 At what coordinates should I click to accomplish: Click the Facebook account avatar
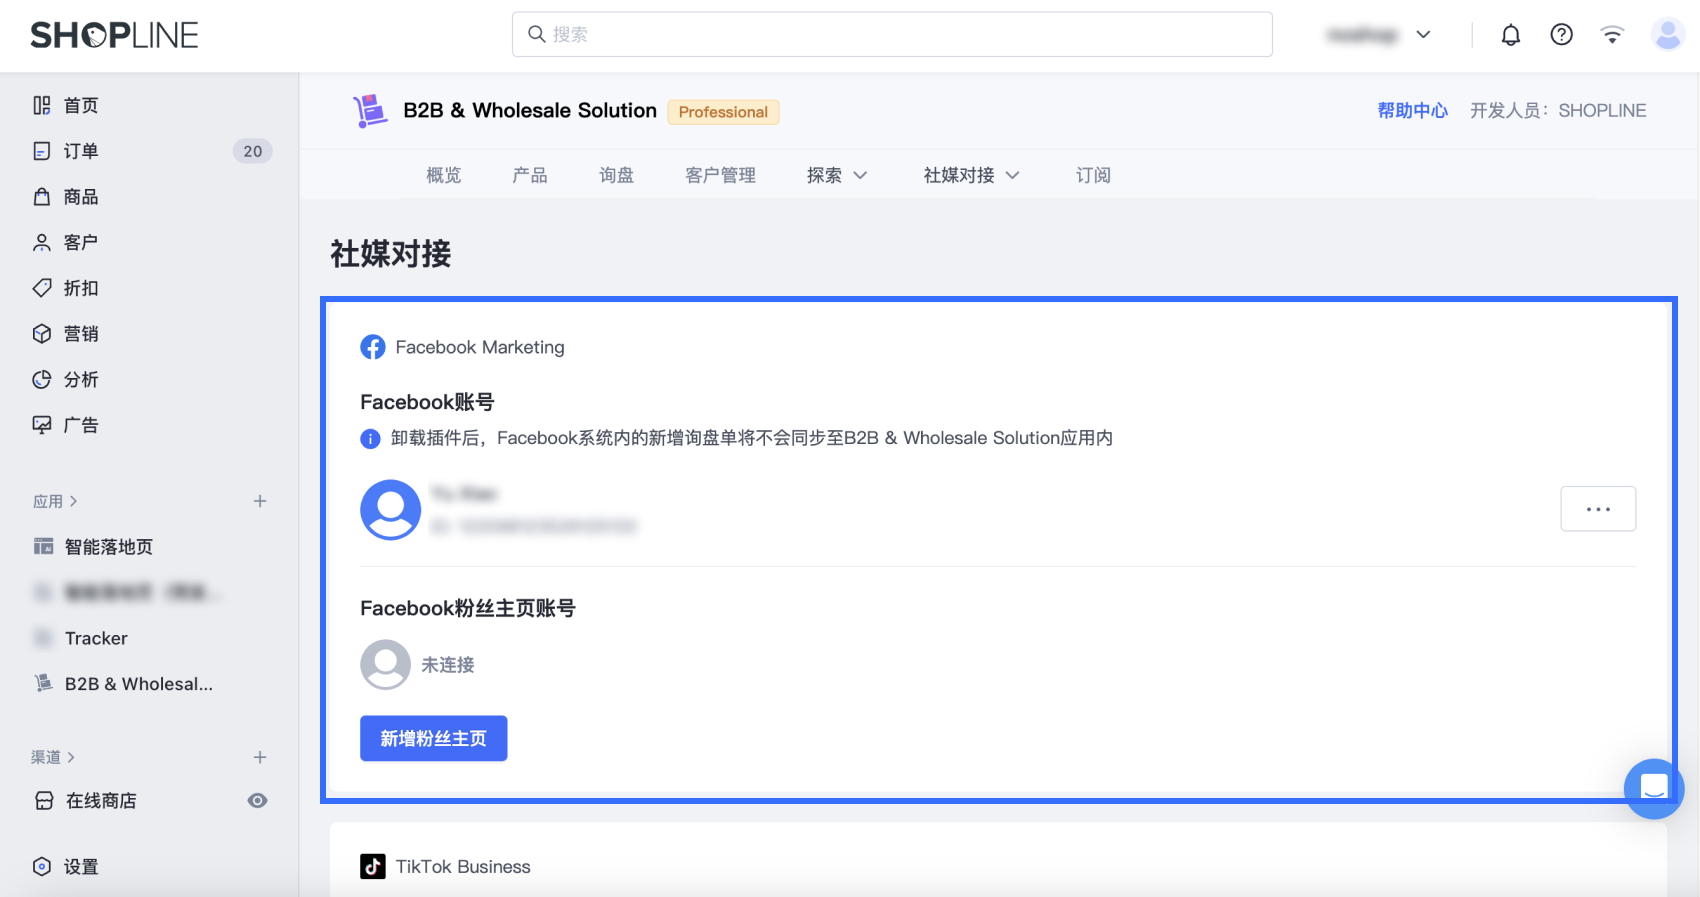390,510
